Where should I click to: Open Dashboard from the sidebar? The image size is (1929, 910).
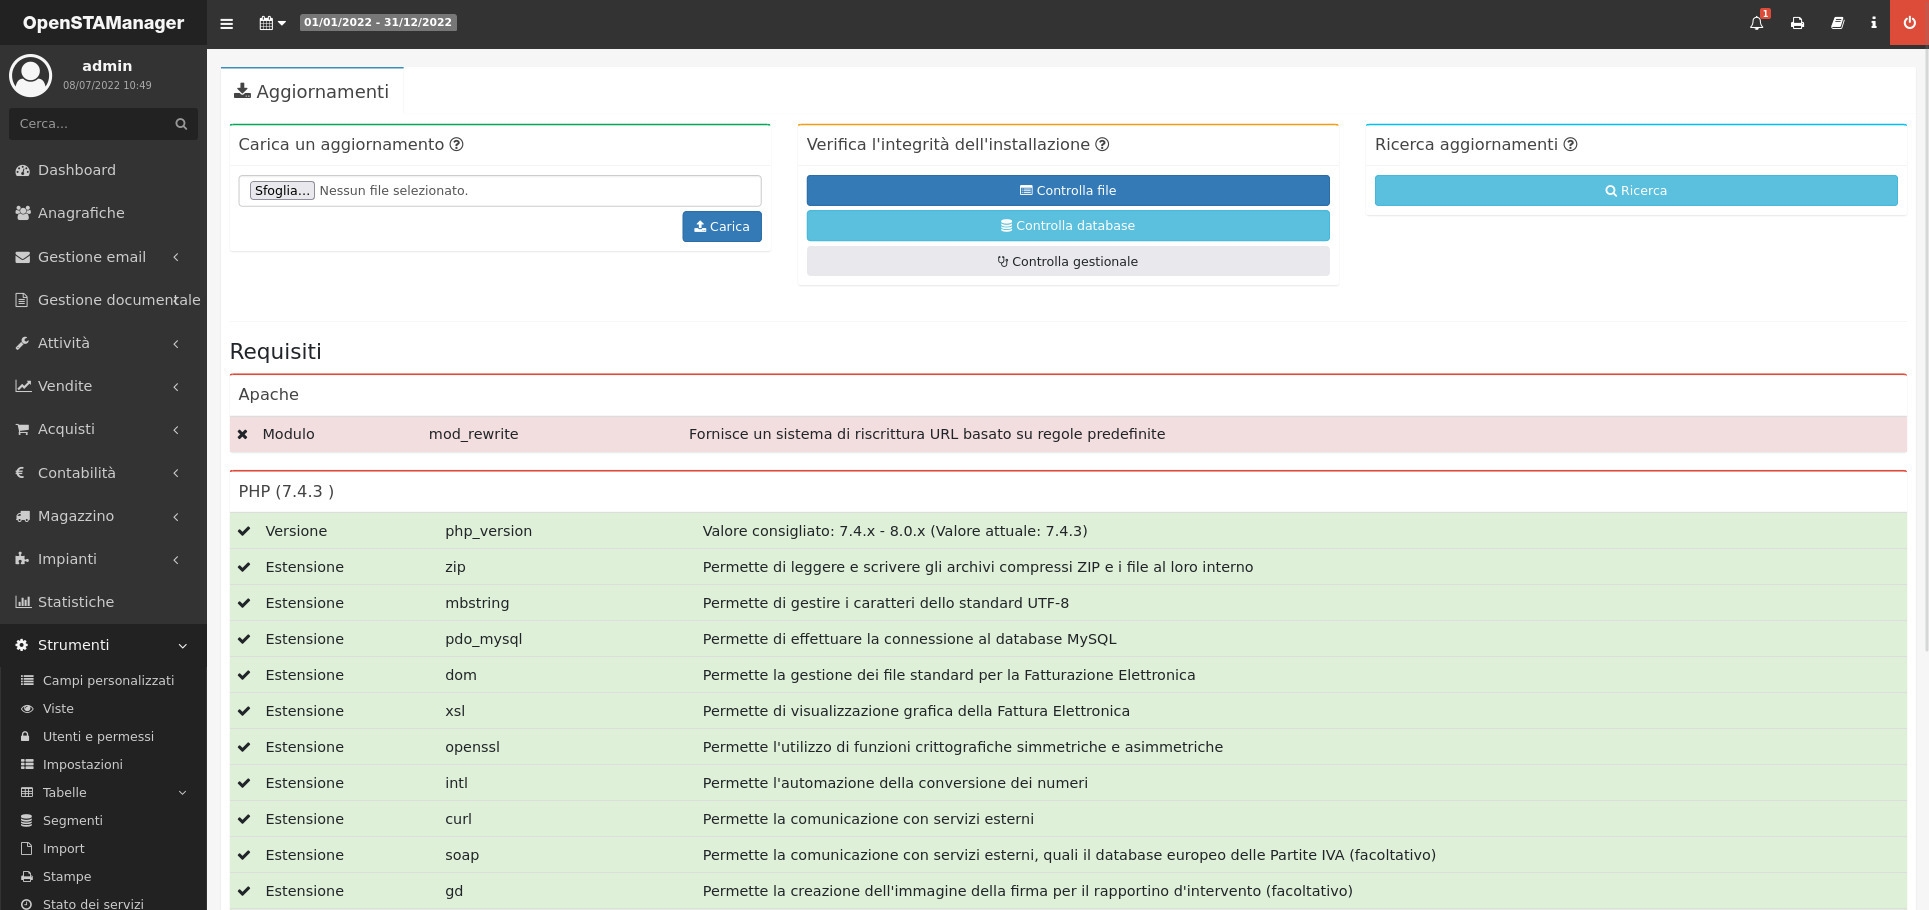77,170
